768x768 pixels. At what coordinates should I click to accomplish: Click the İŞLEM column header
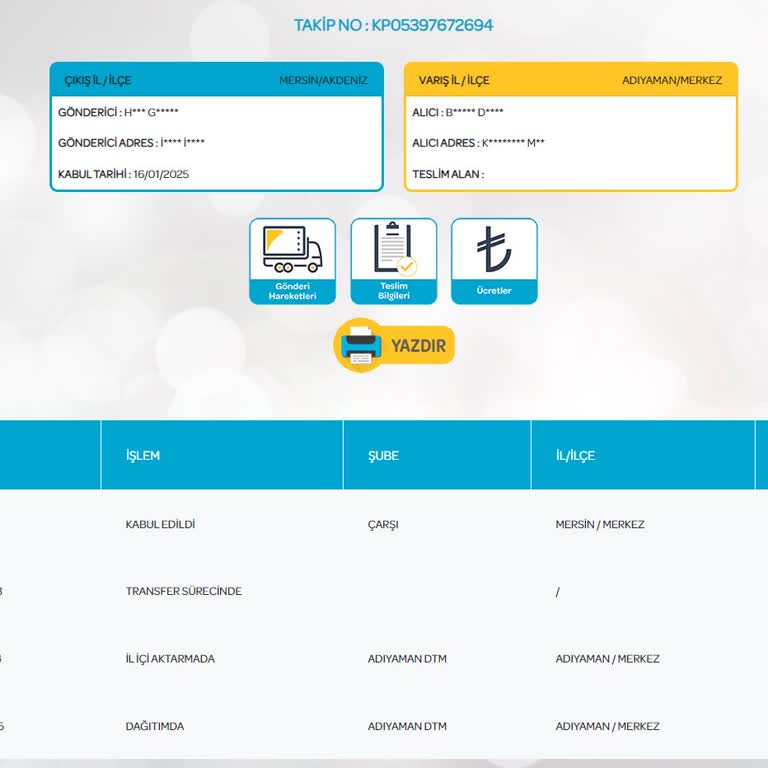pyautogui.click(x=143, y=456)
